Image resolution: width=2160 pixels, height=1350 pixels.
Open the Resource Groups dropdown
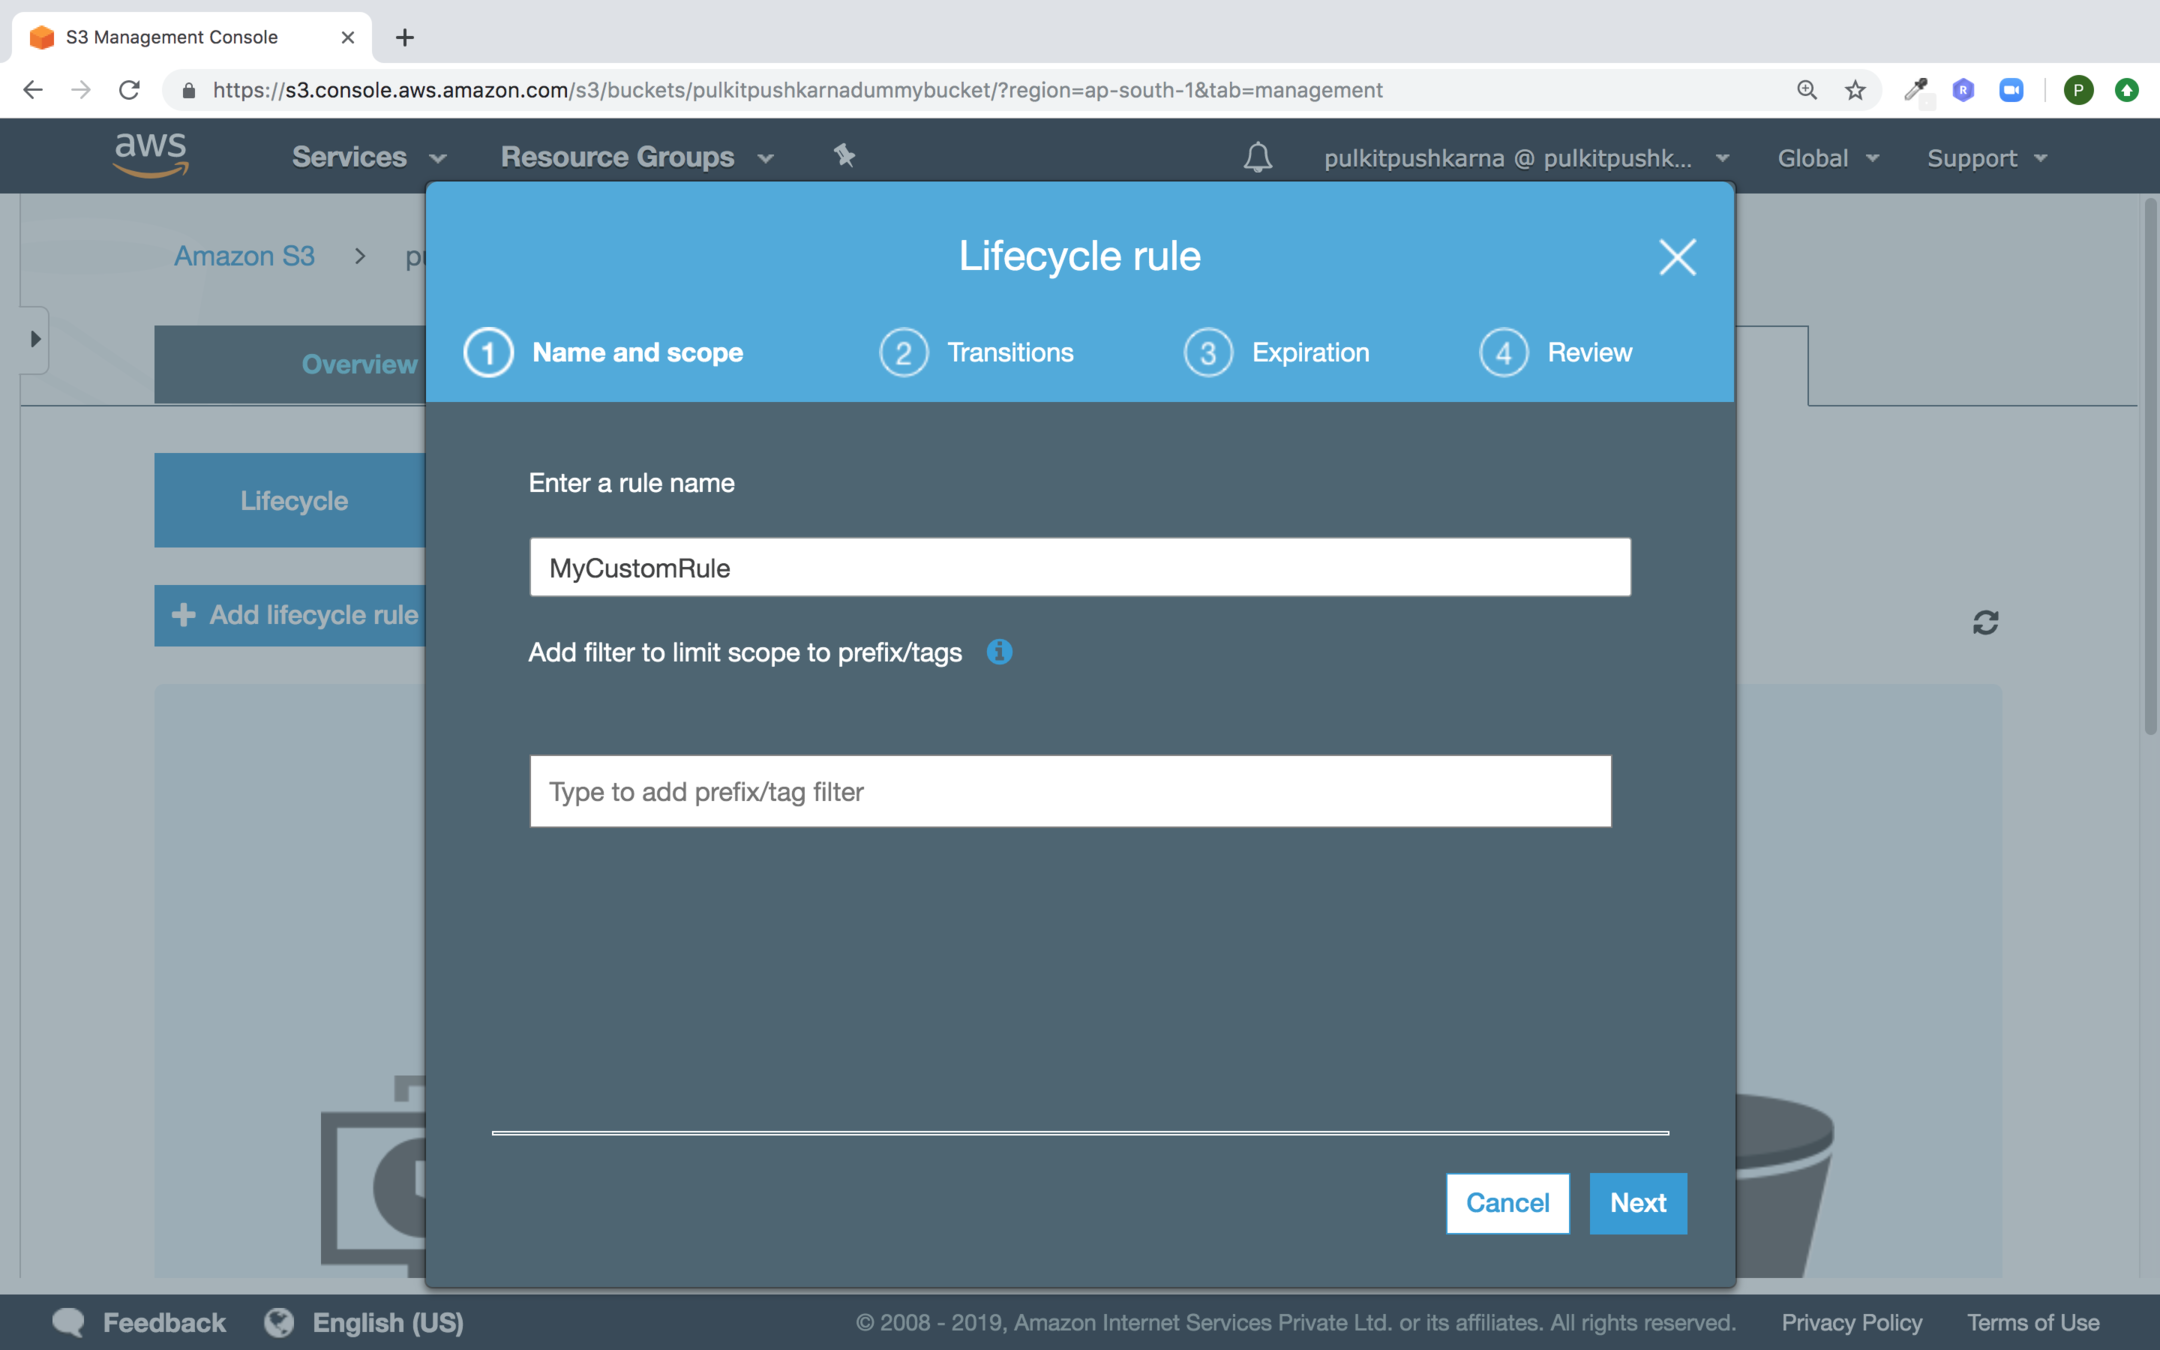coord(636,157)
